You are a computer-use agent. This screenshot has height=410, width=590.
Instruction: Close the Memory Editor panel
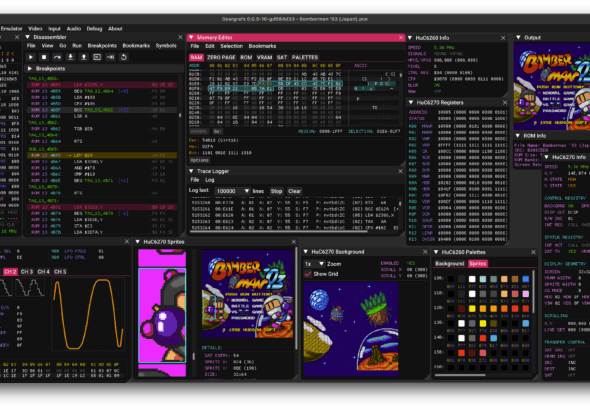(401, 38)
